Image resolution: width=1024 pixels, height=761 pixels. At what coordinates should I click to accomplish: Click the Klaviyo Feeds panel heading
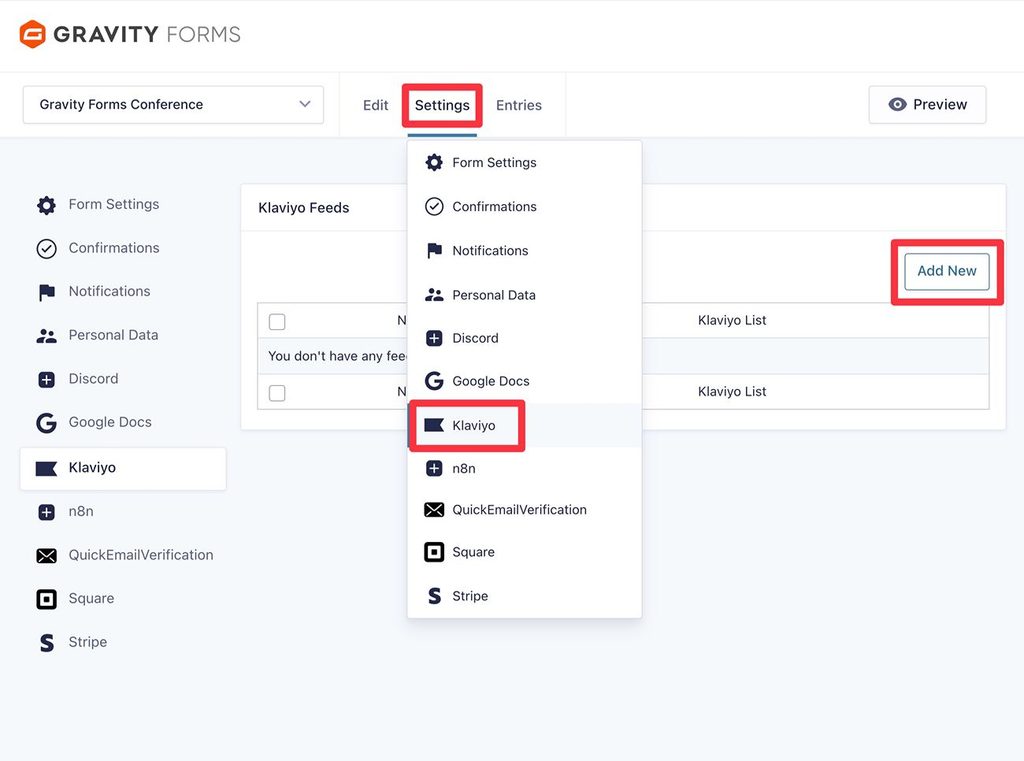pyautogui.click(x=304, y=208)
